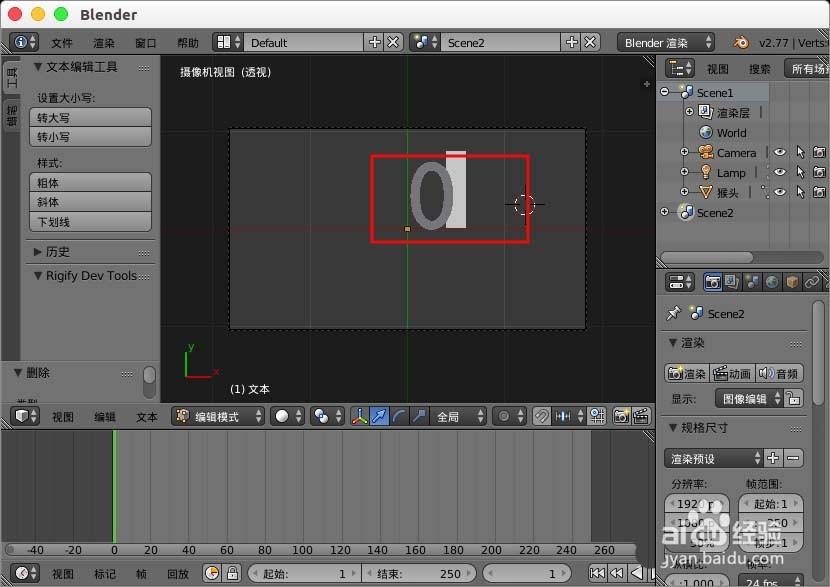The width and height of the screenshot is (830, 587).
Task: Jump to timeline start with rewind control
Action: [597, 573]
